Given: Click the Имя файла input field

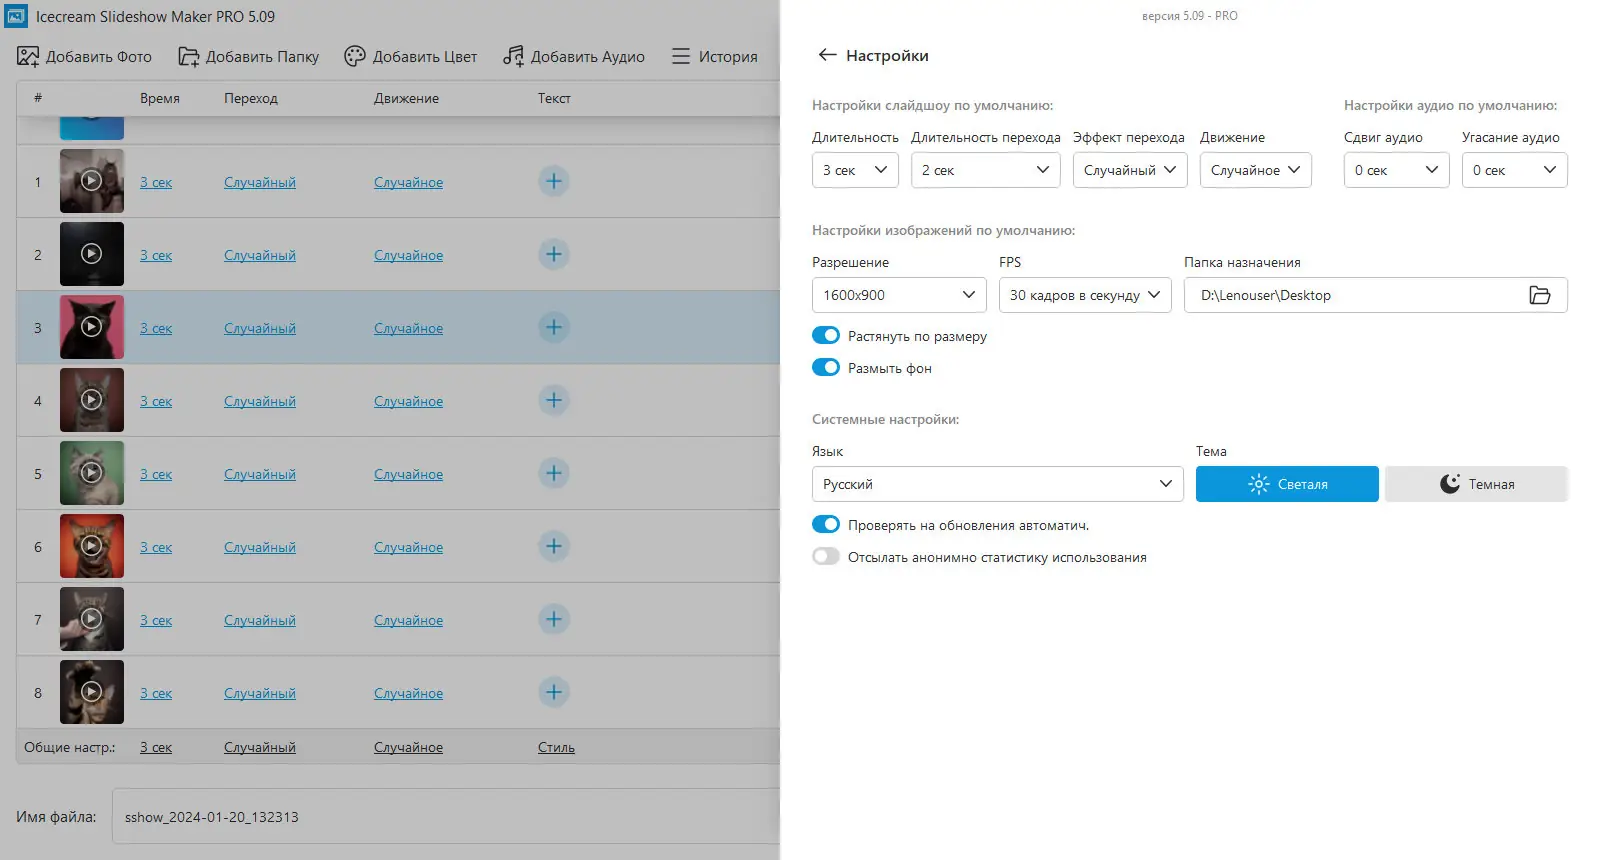Looking at the screenshot, I should [440, 817].
